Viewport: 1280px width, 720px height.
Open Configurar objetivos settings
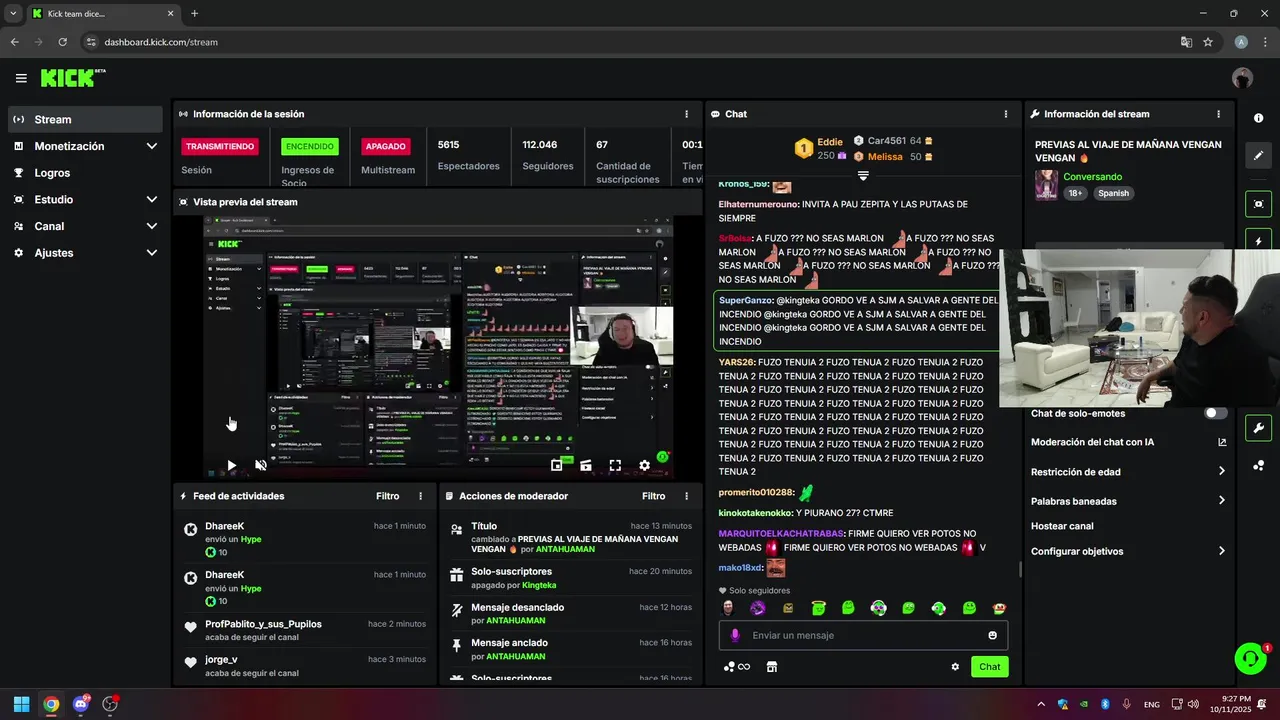(1128, 551)
